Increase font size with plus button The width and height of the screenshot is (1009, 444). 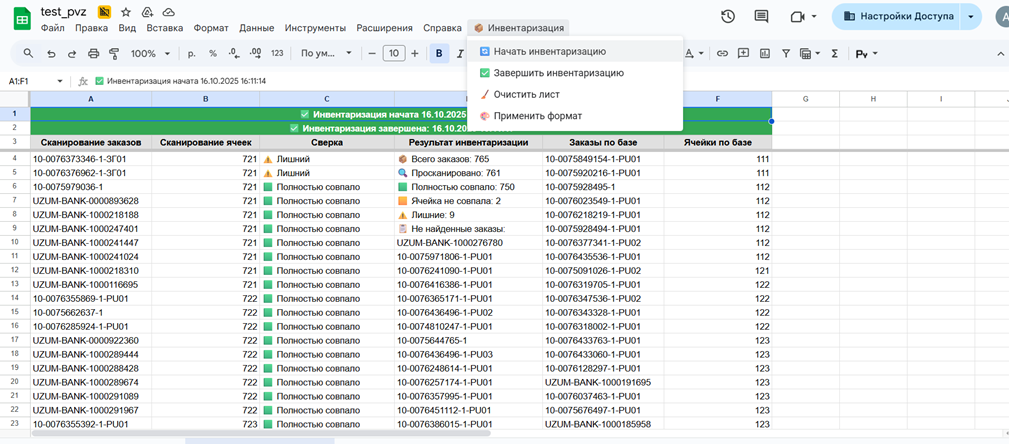coord(416,53)
